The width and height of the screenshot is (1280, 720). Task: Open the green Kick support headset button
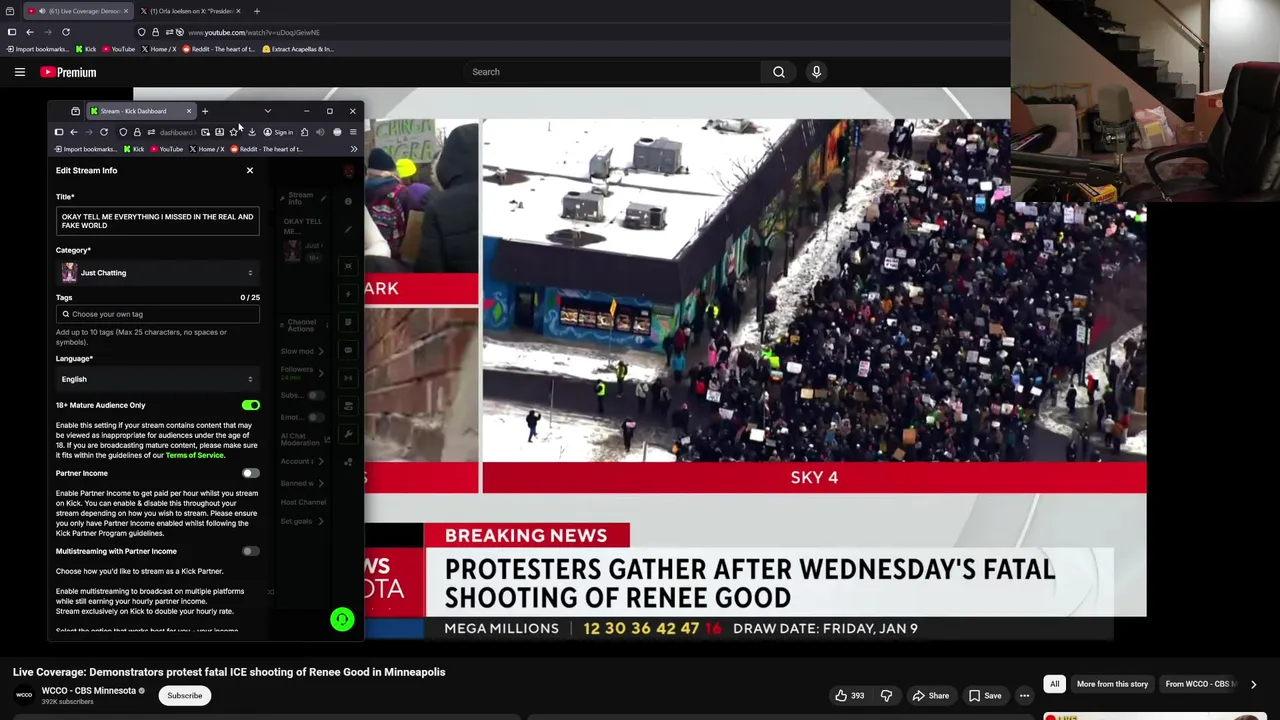342,620
